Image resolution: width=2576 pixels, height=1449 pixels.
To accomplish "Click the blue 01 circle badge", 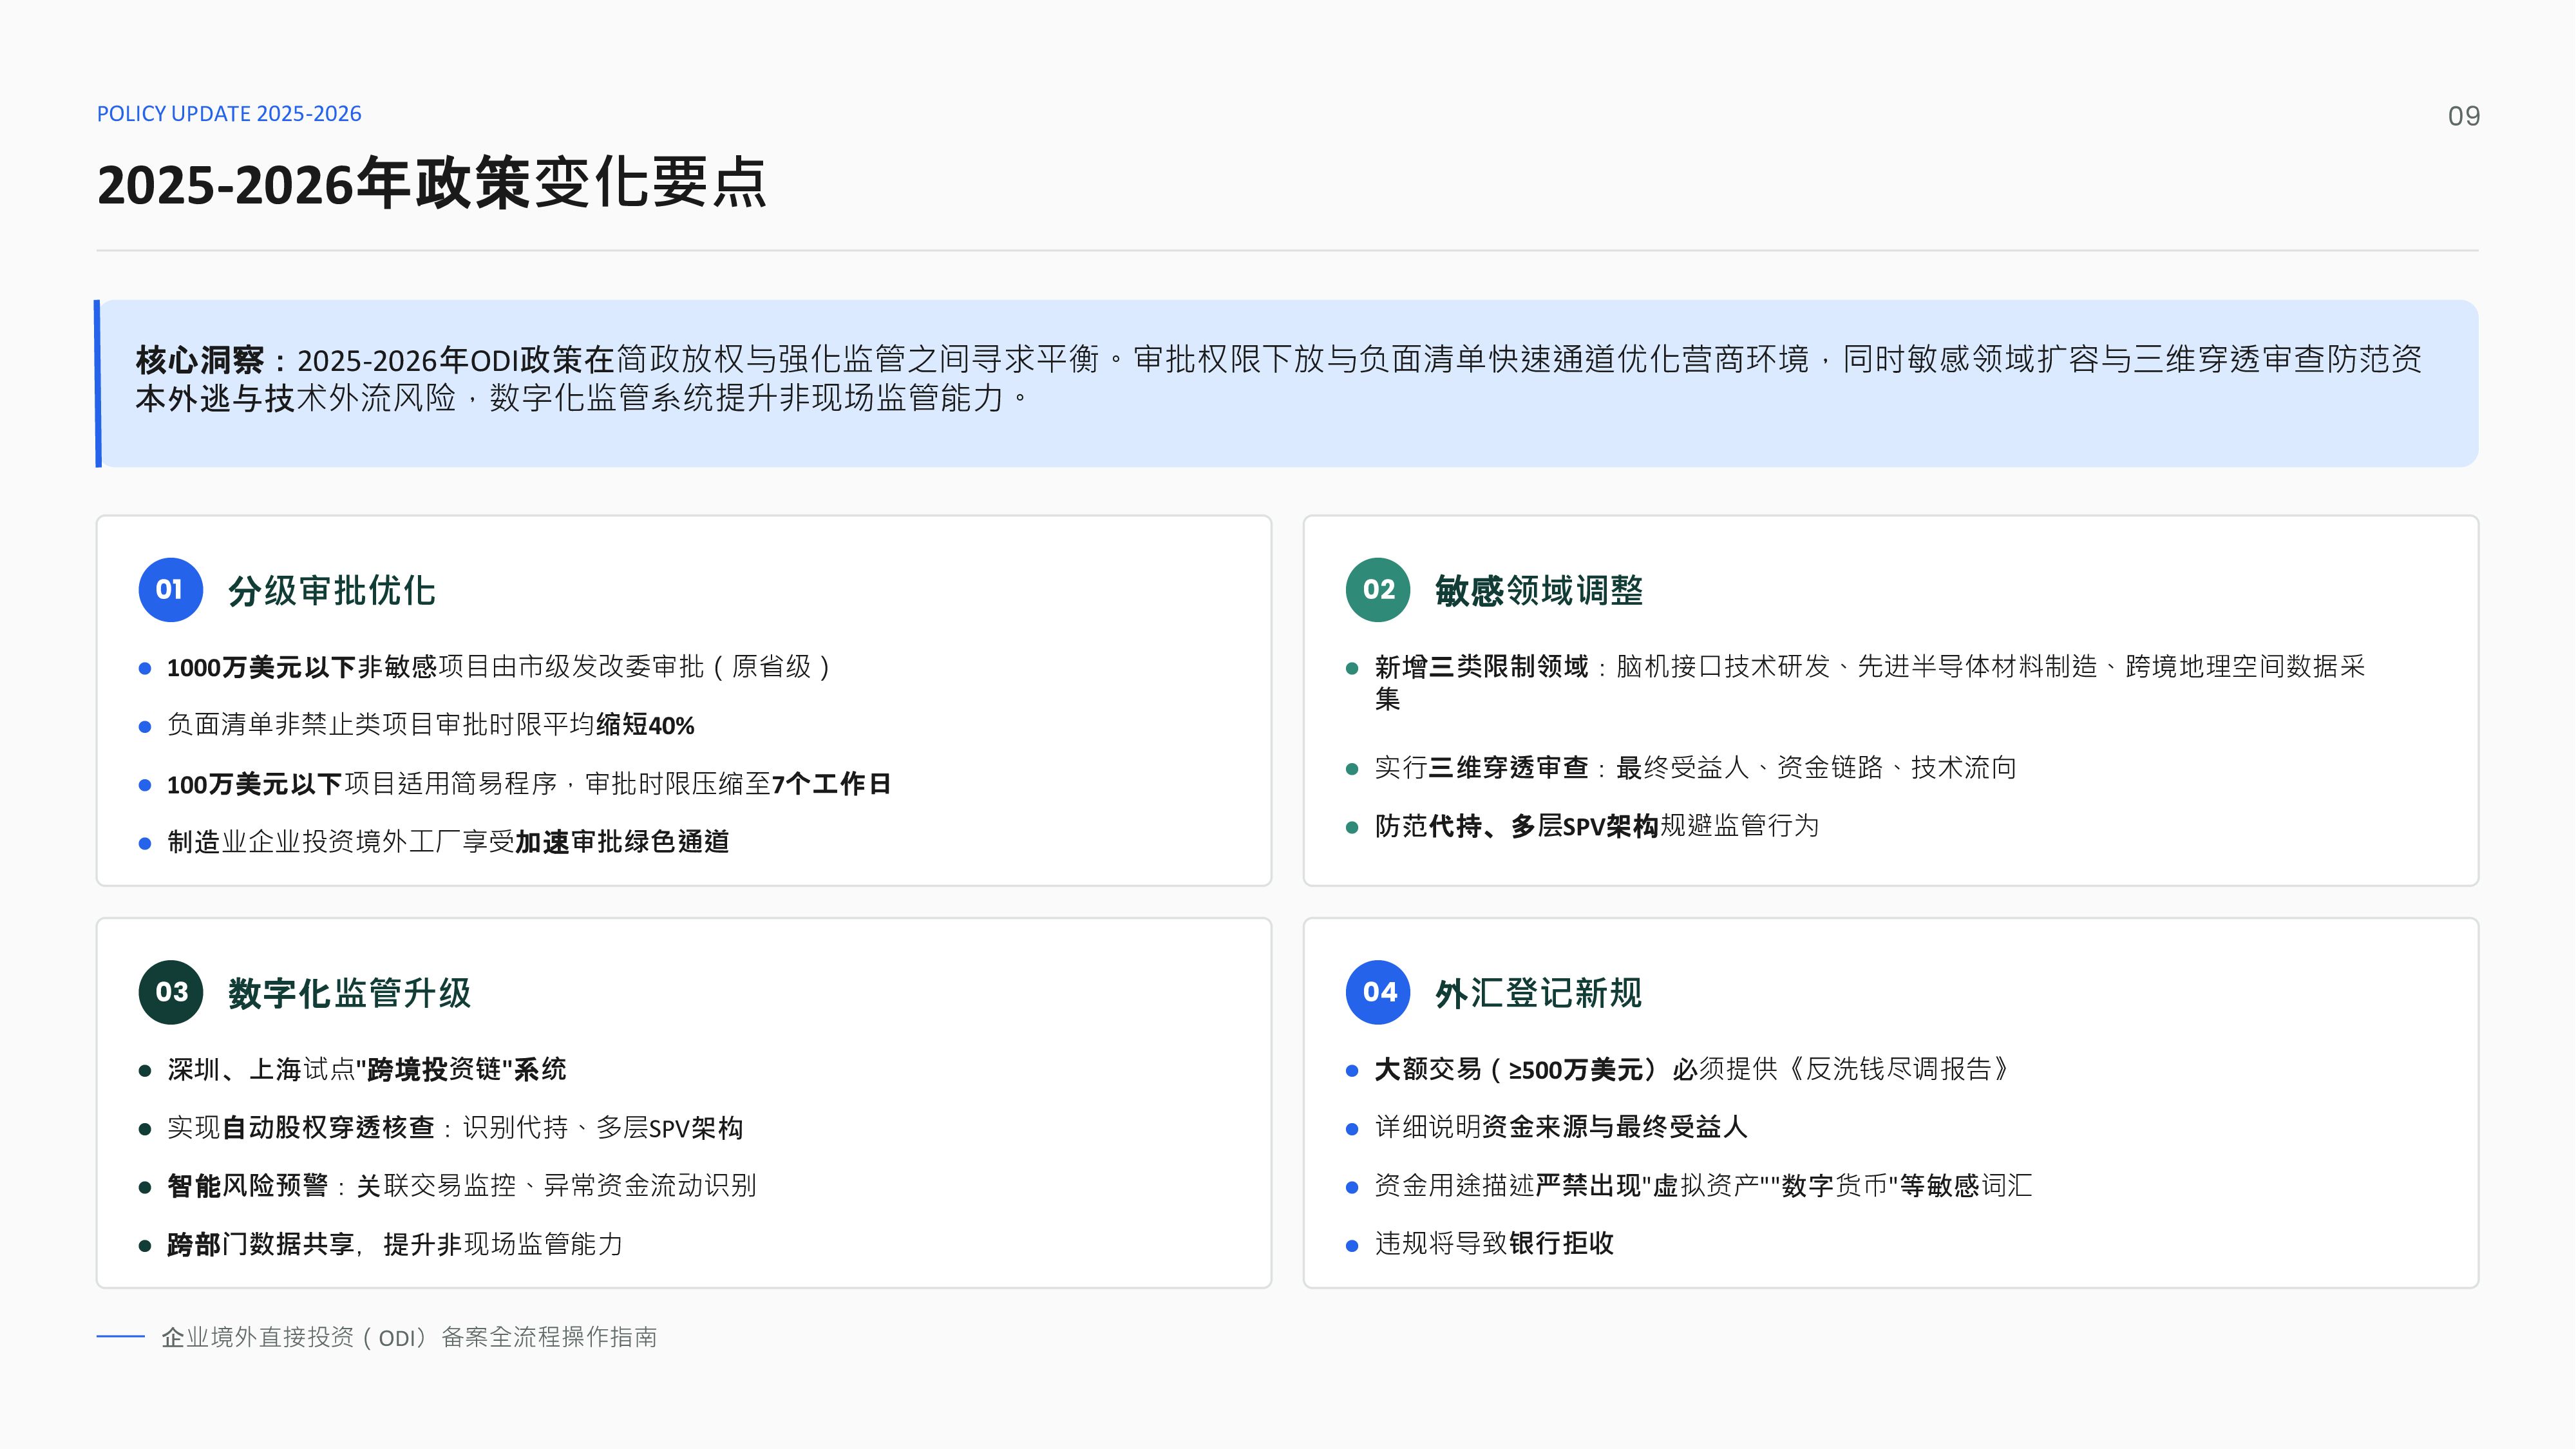I will pos(171,590).
